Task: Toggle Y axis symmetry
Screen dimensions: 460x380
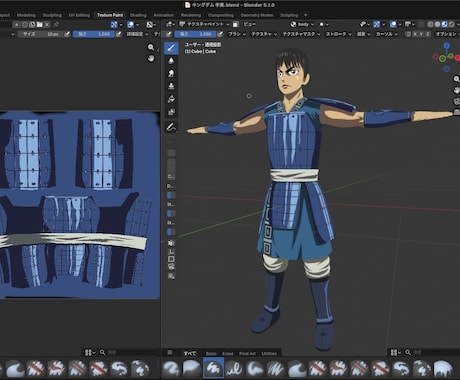Action: pos(421,34)
